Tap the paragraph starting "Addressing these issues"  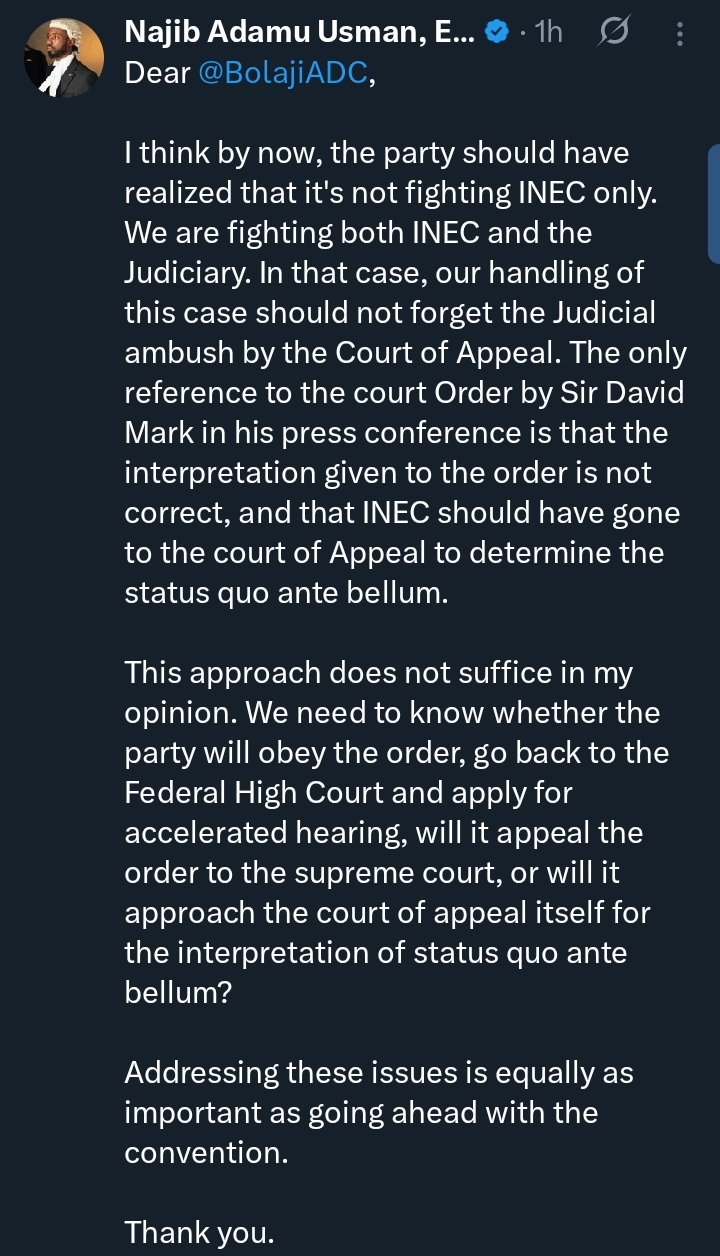378,1112
